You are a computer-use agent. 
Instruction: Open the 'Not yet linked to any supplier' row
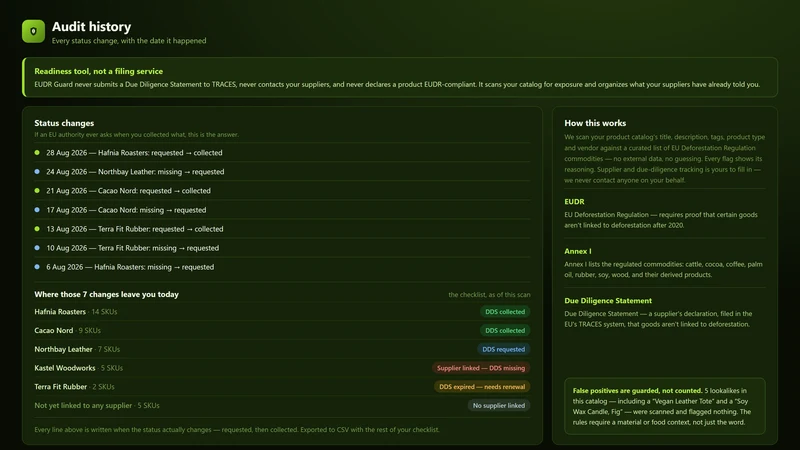[x=282, y=406]
